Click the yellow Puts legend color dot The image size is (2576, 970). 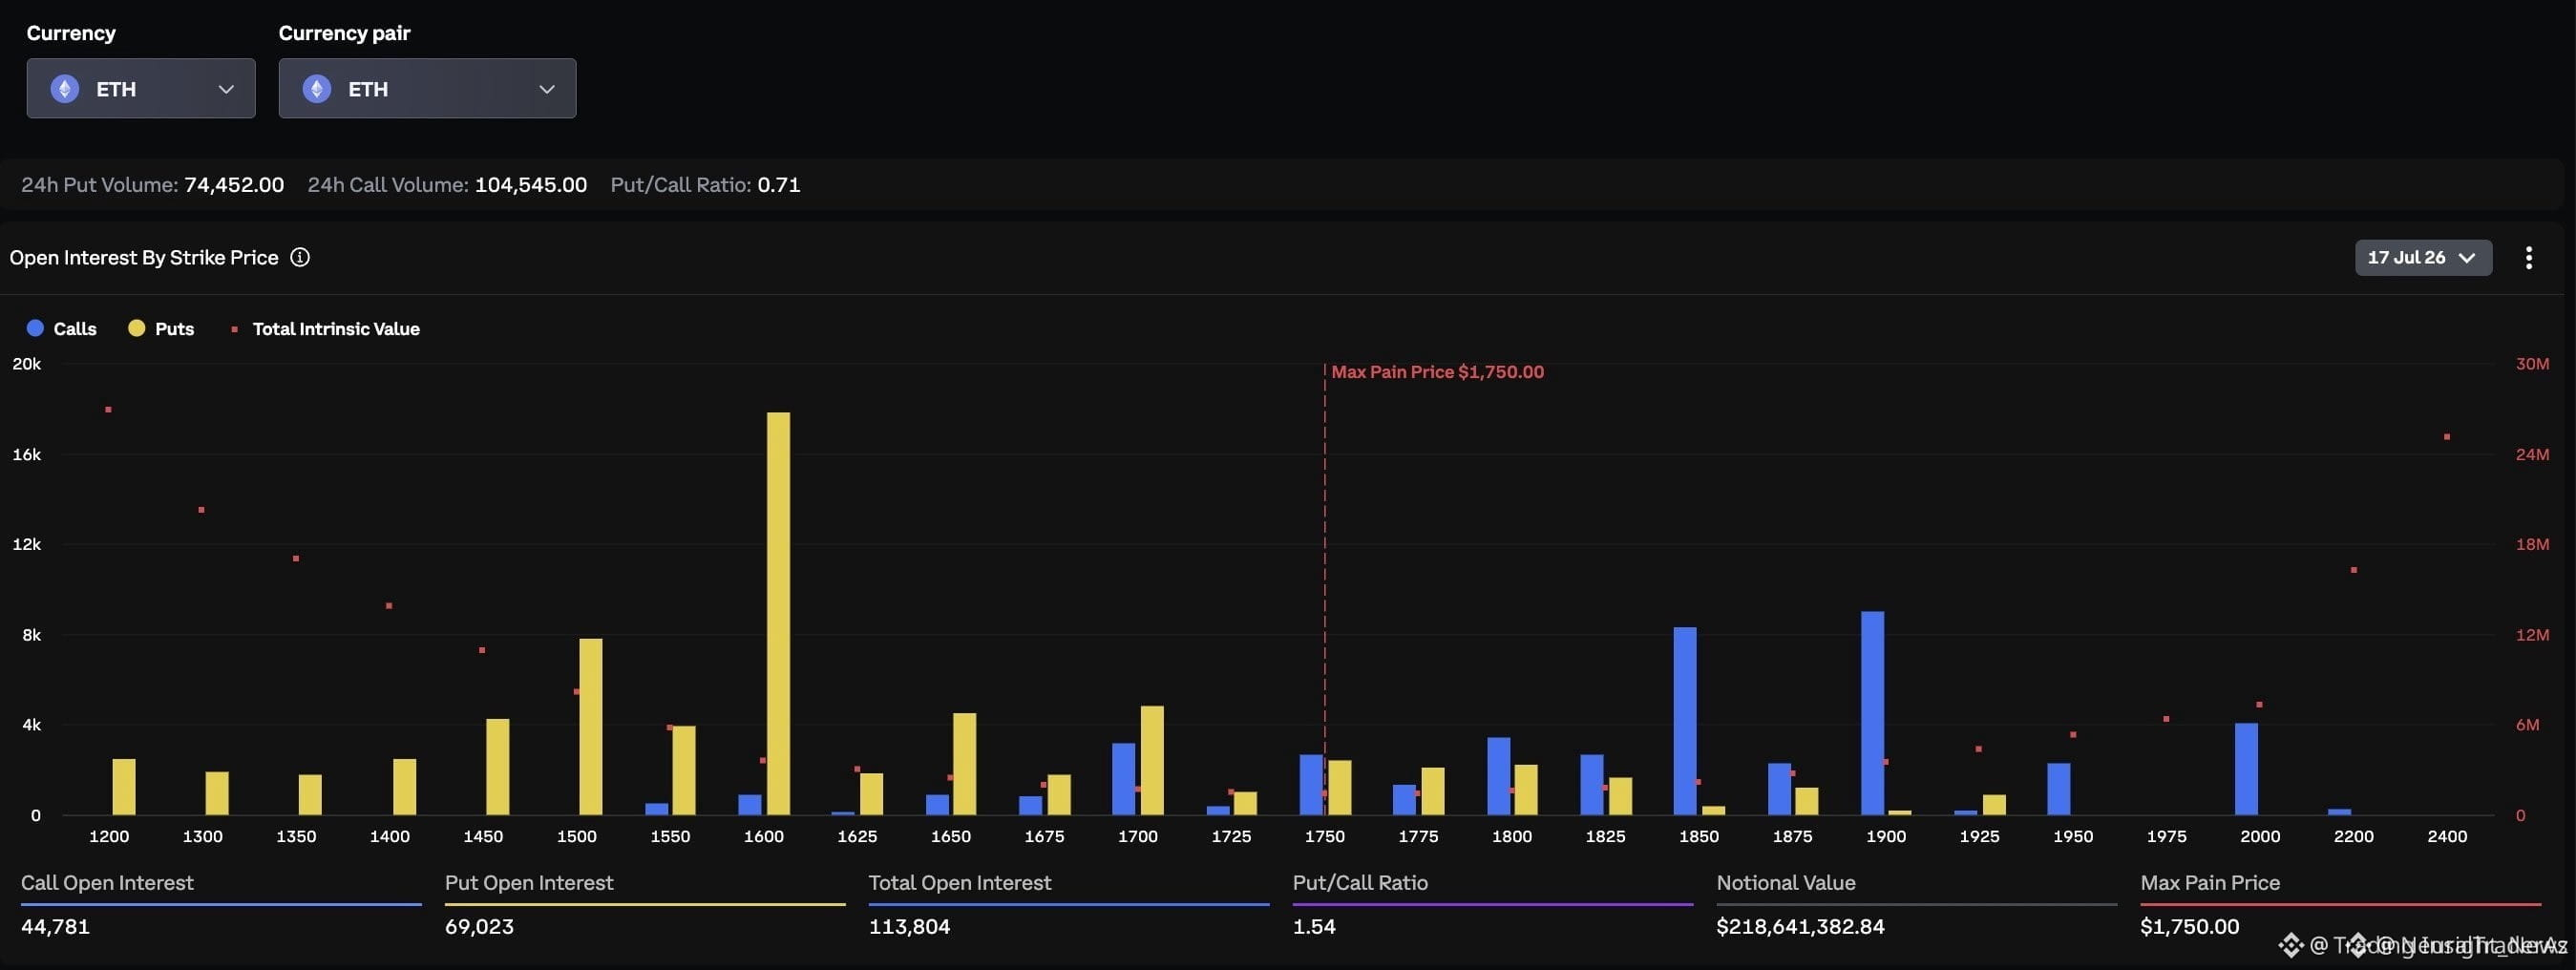(137, 328)
